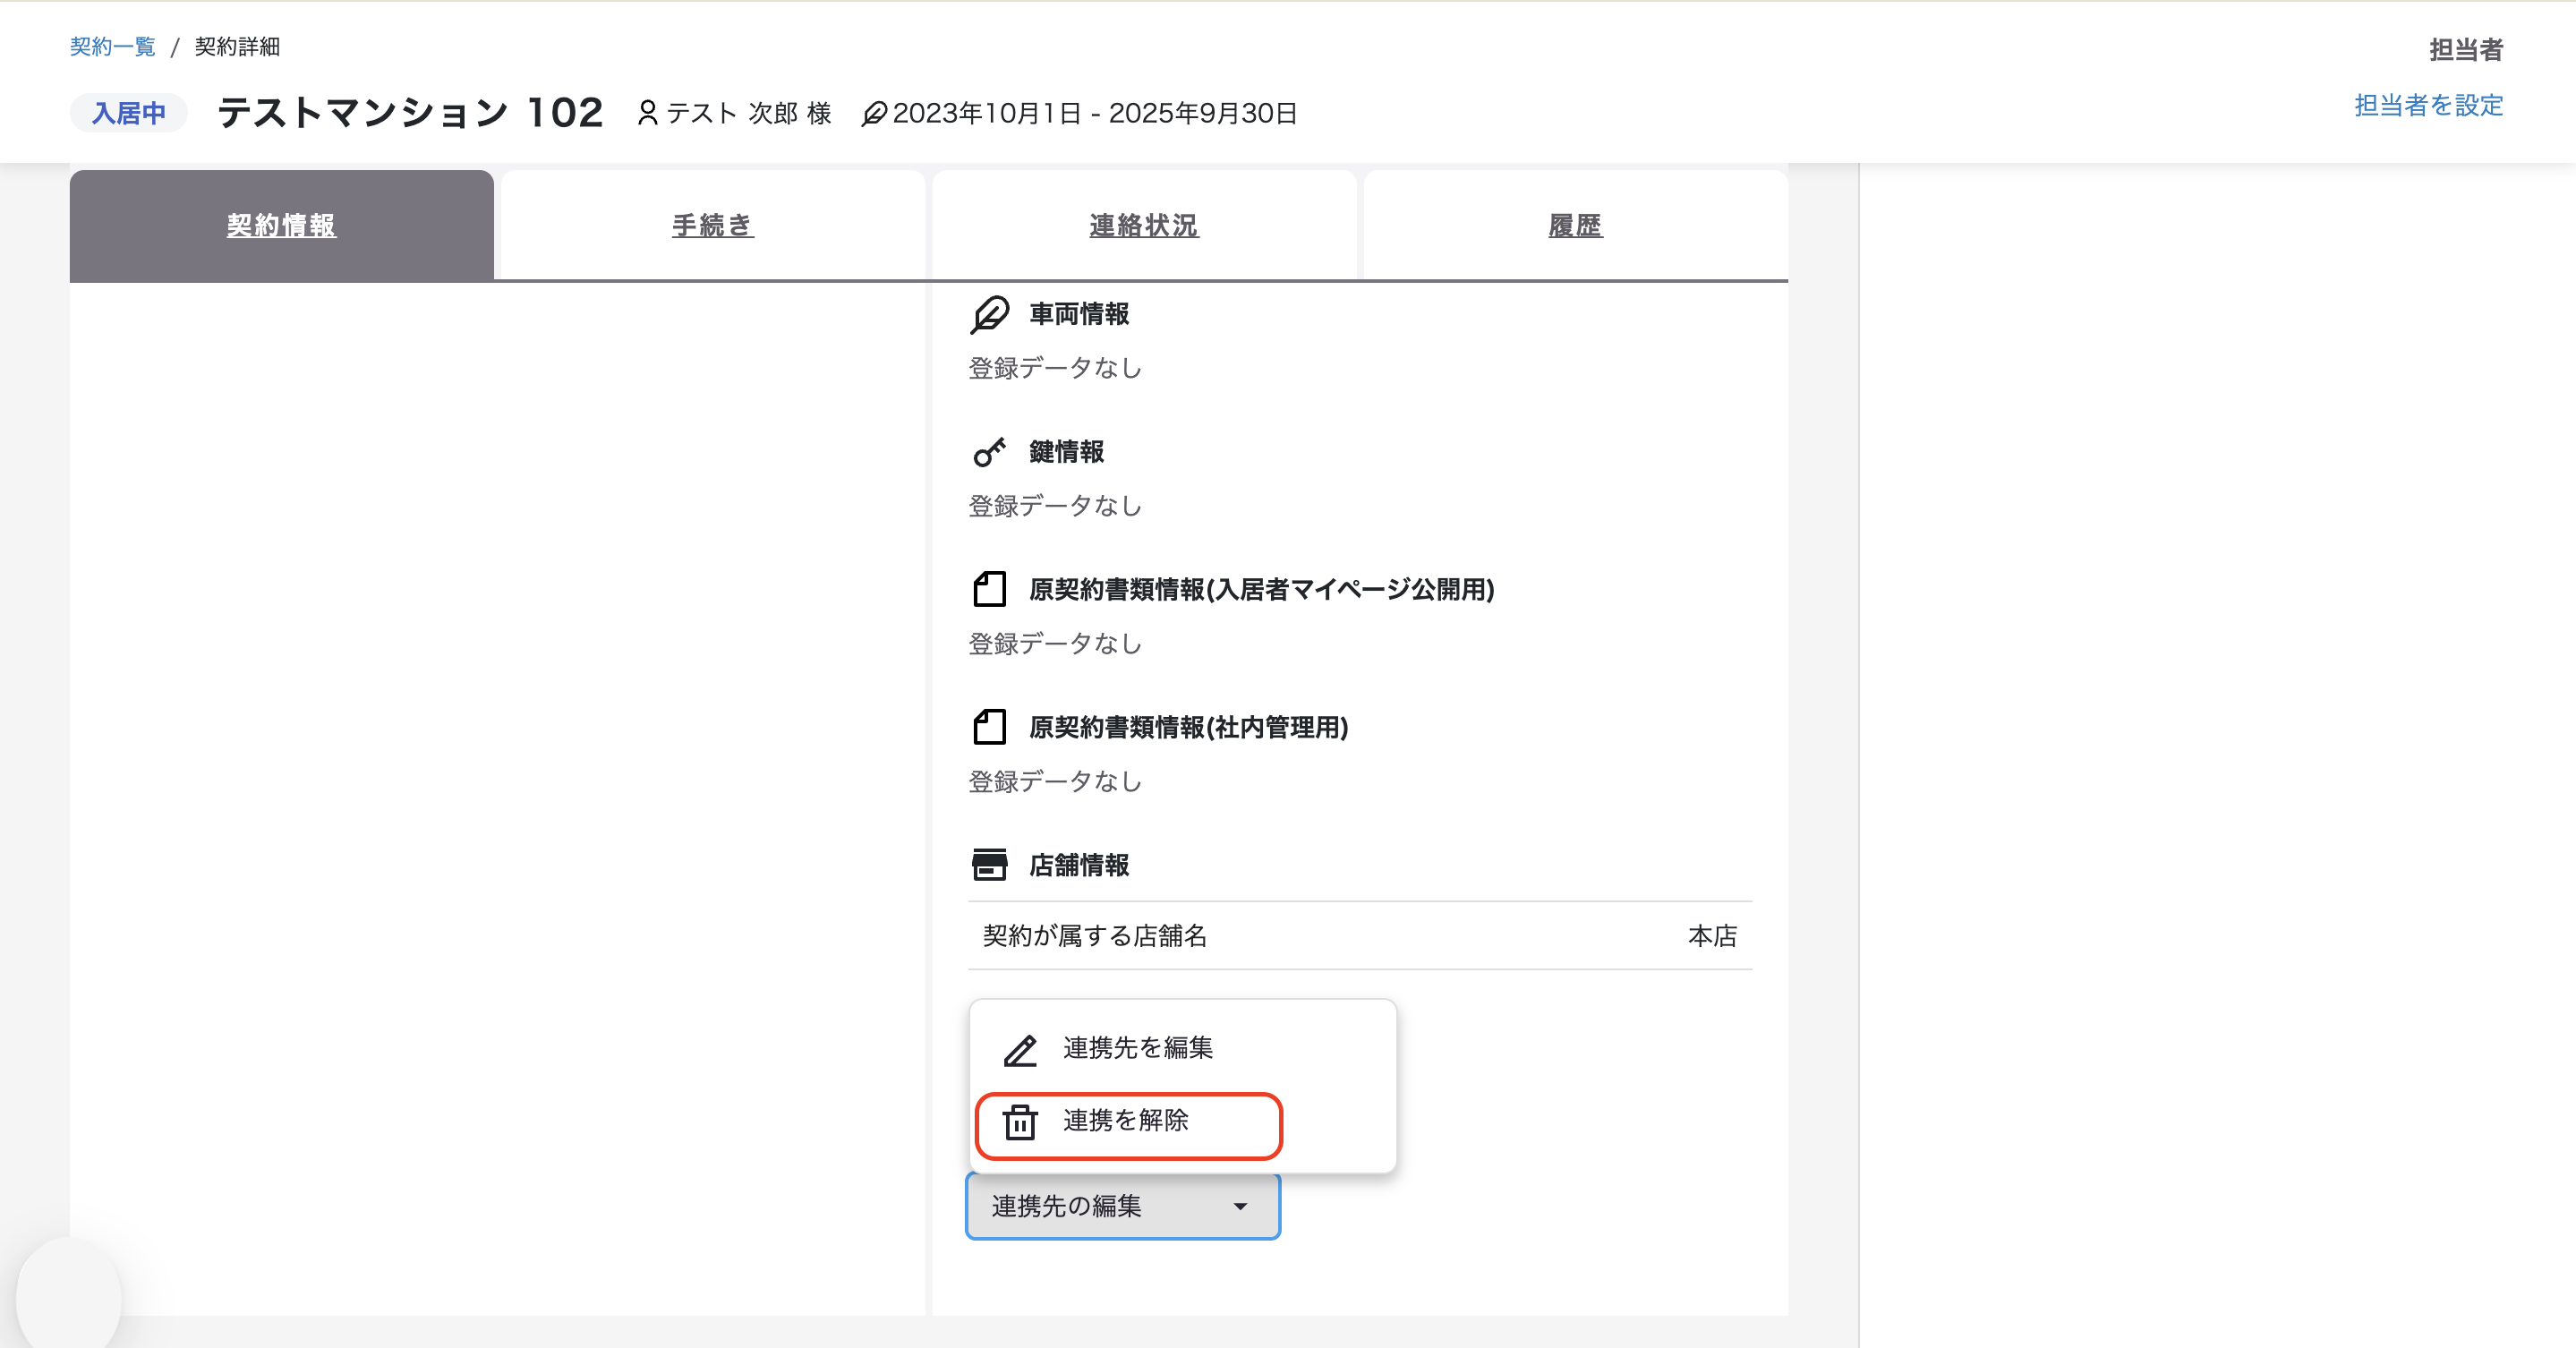
Task: Click the 担当者を設定 link
Action: [x=2428, y=105]
